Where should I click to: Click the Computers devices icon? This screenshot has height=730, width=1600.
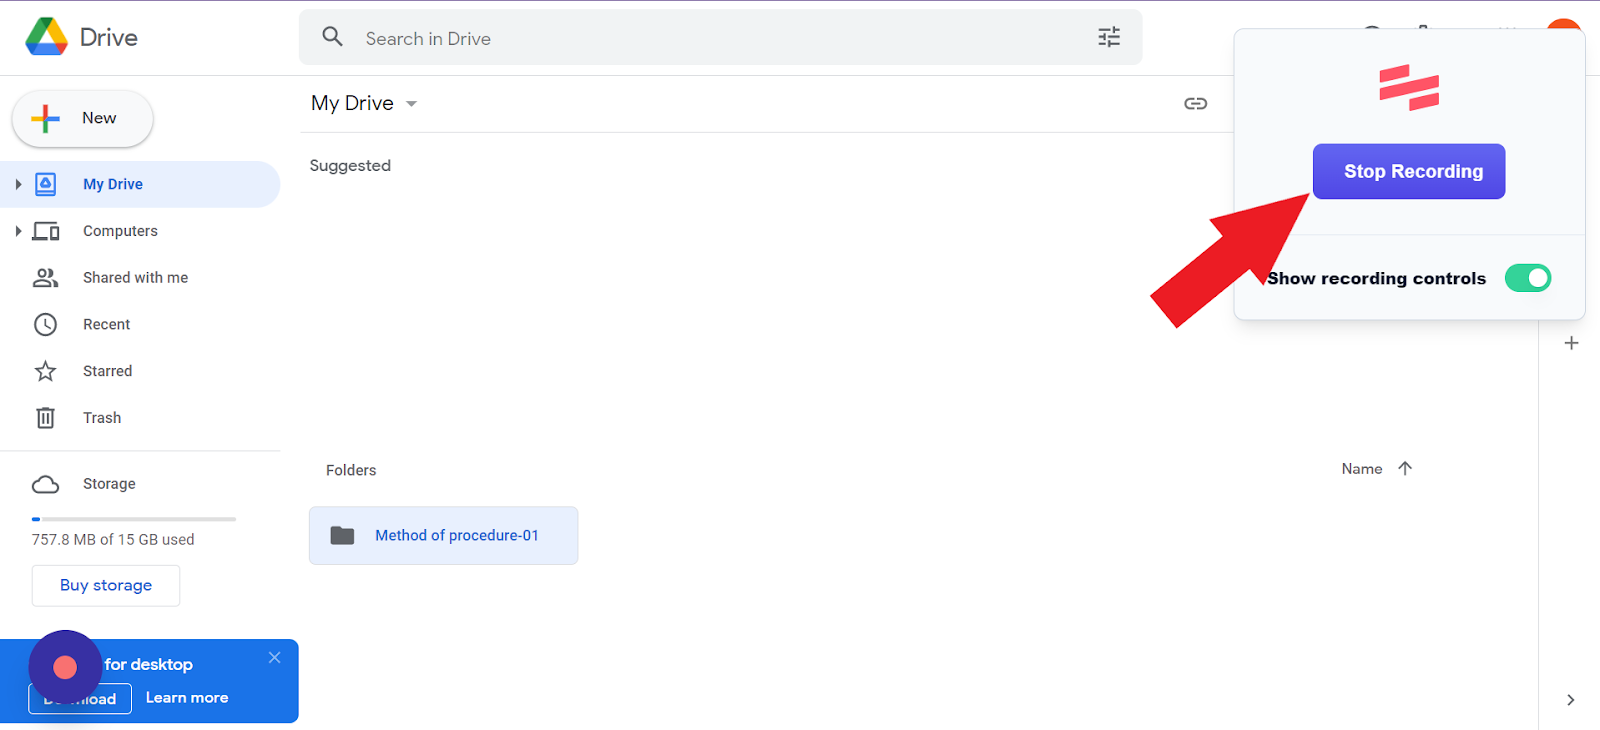46,231
